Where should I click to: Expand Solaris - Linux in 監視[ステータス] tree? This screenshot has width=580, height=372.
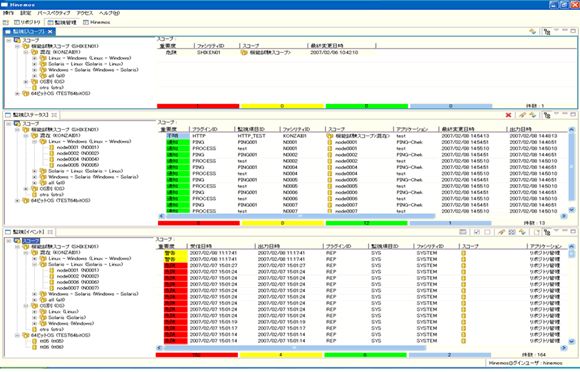(35, 171)
